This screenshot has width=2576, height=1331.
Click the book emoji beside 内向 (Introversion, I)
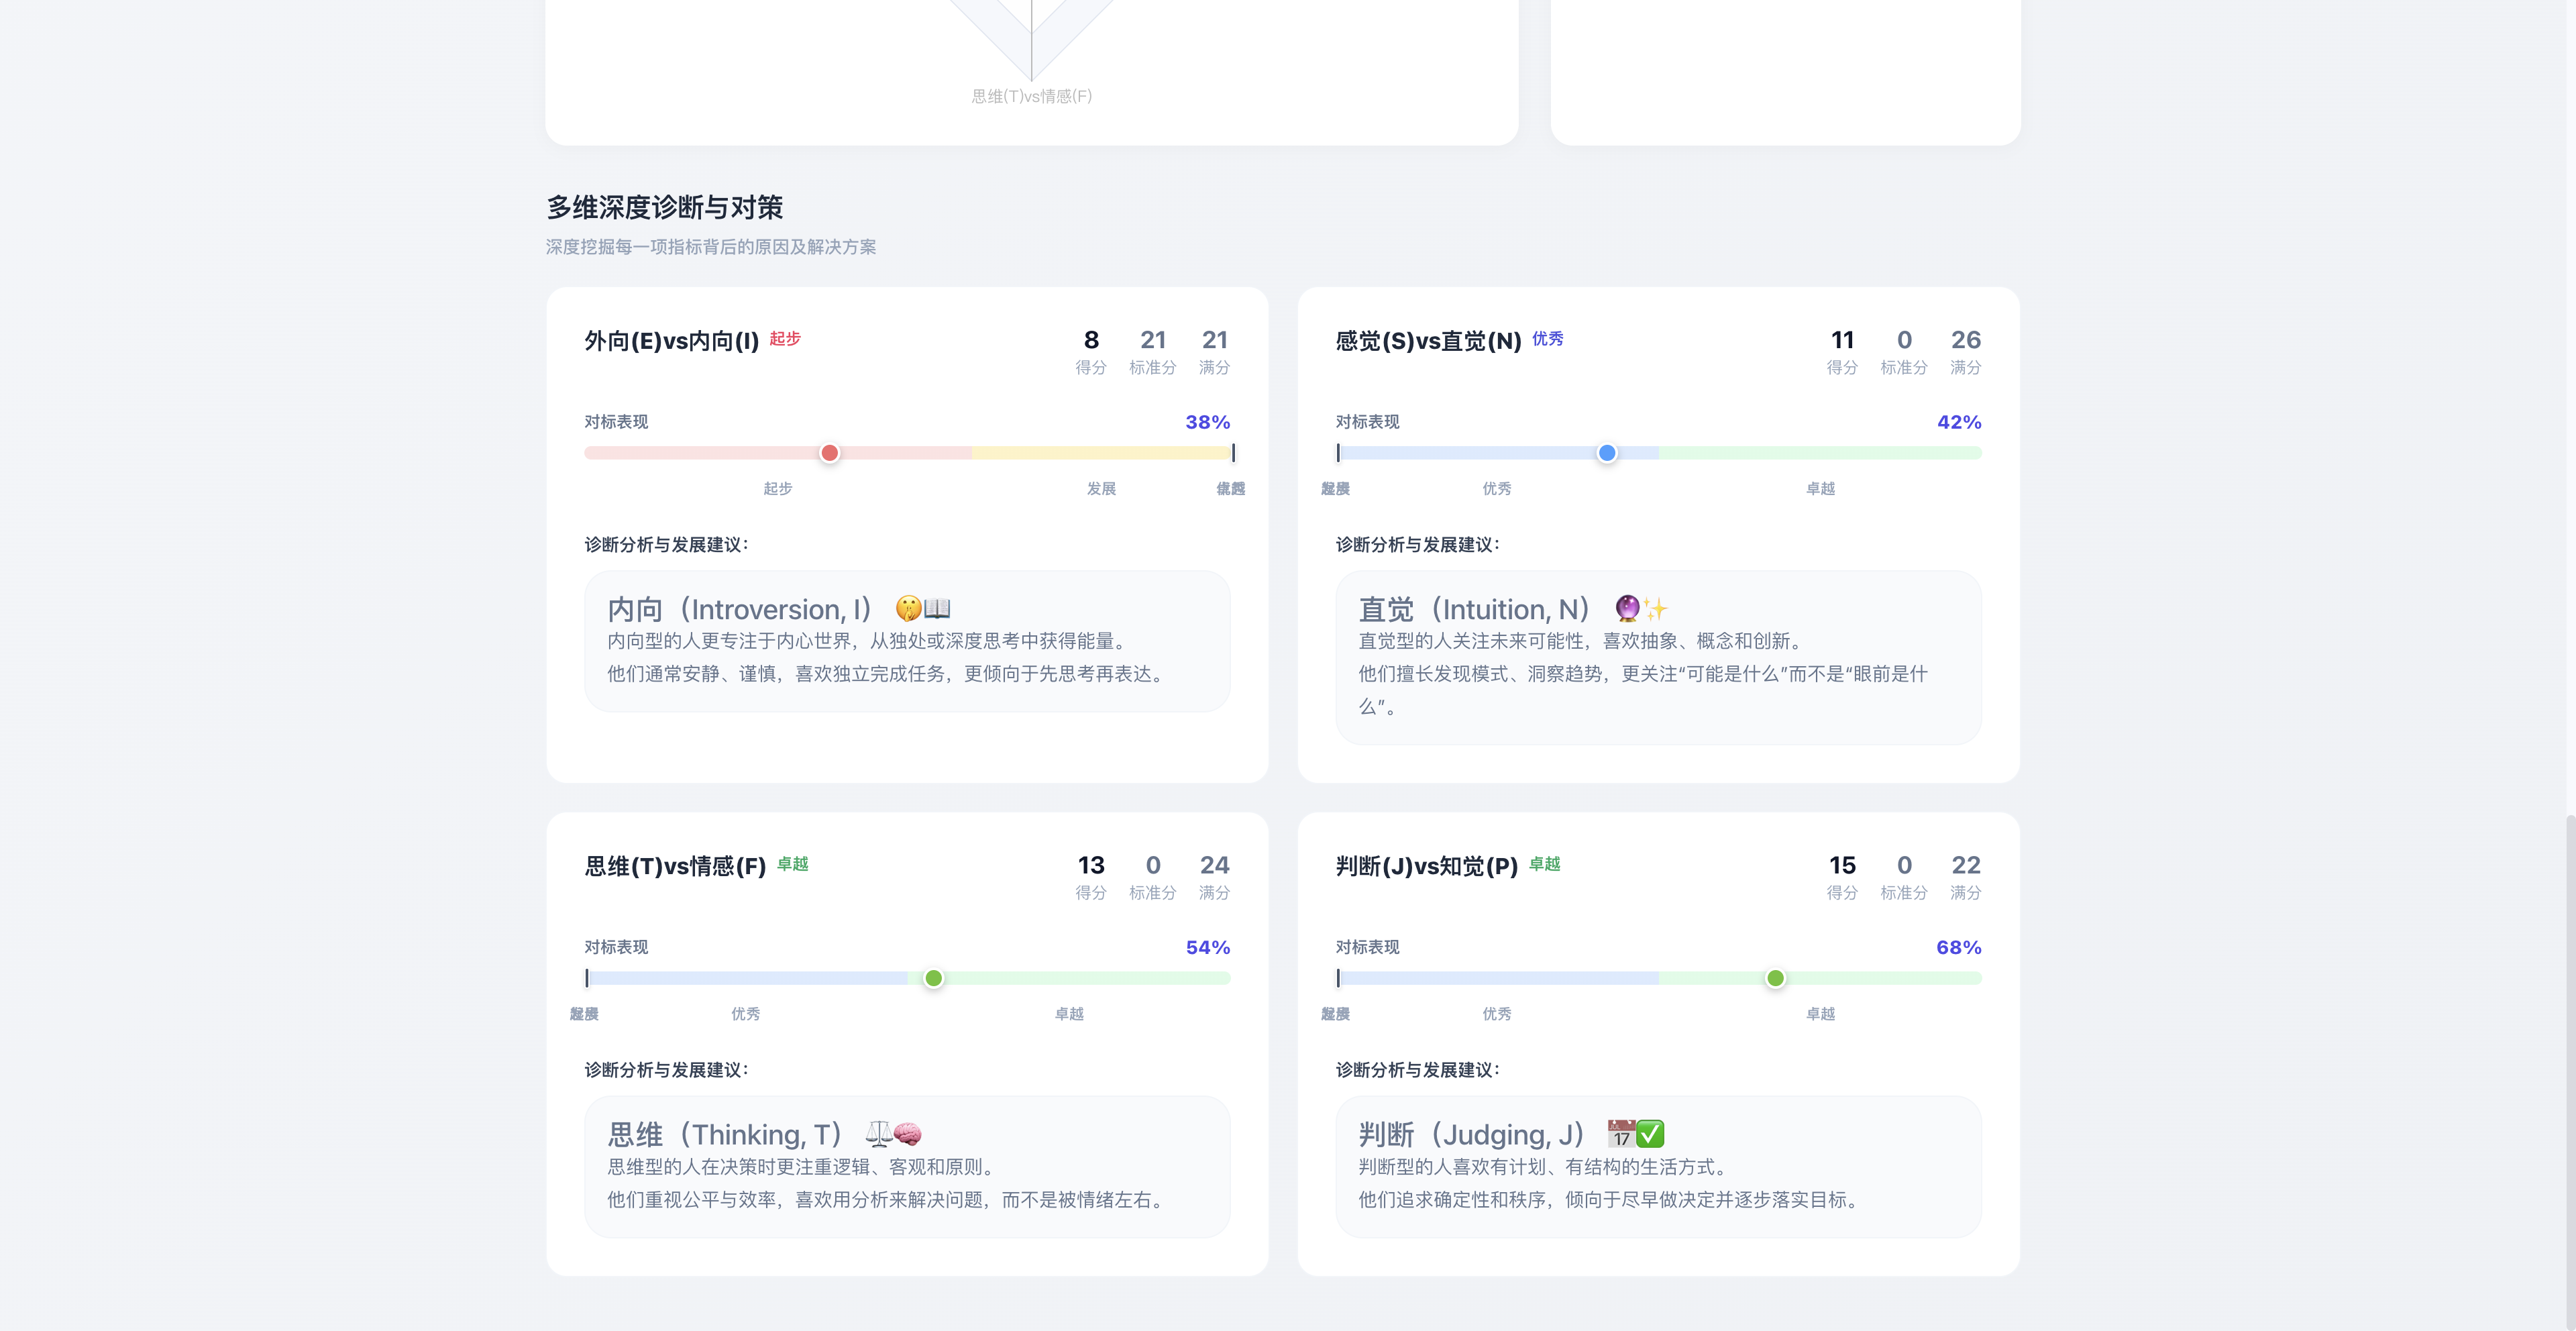[x=937, y=608]
